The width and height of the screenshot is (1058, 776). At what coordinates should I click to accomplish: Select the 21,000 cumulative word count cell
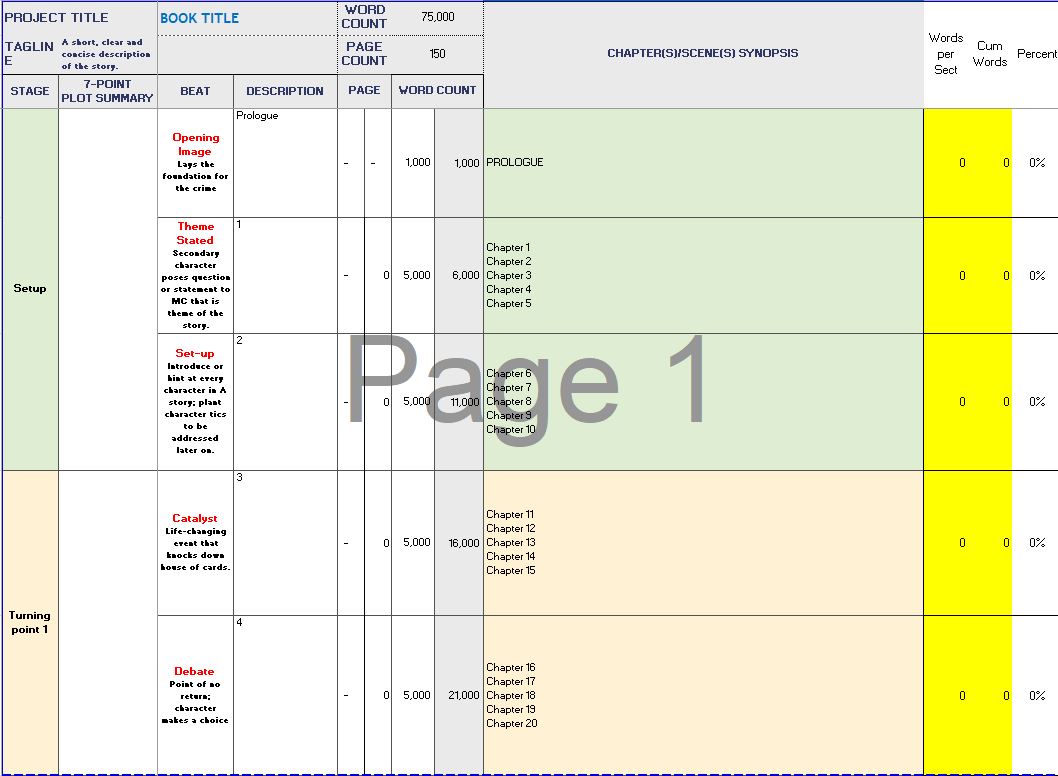[x=459, y=695]
